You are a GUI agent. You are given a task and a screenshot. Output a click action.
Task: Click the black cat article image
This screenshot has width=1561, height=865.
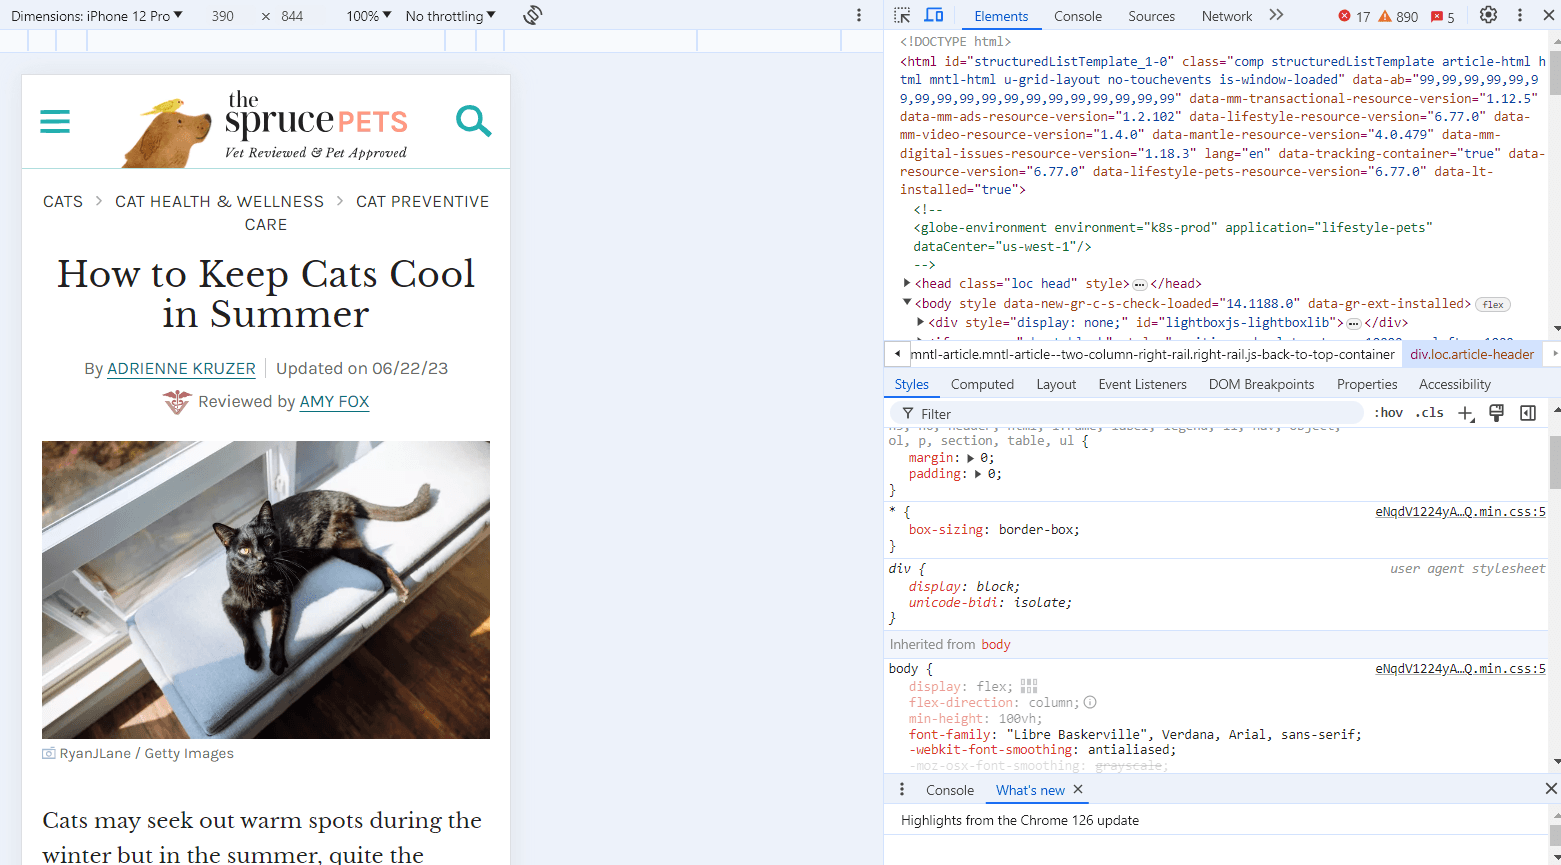266,590
